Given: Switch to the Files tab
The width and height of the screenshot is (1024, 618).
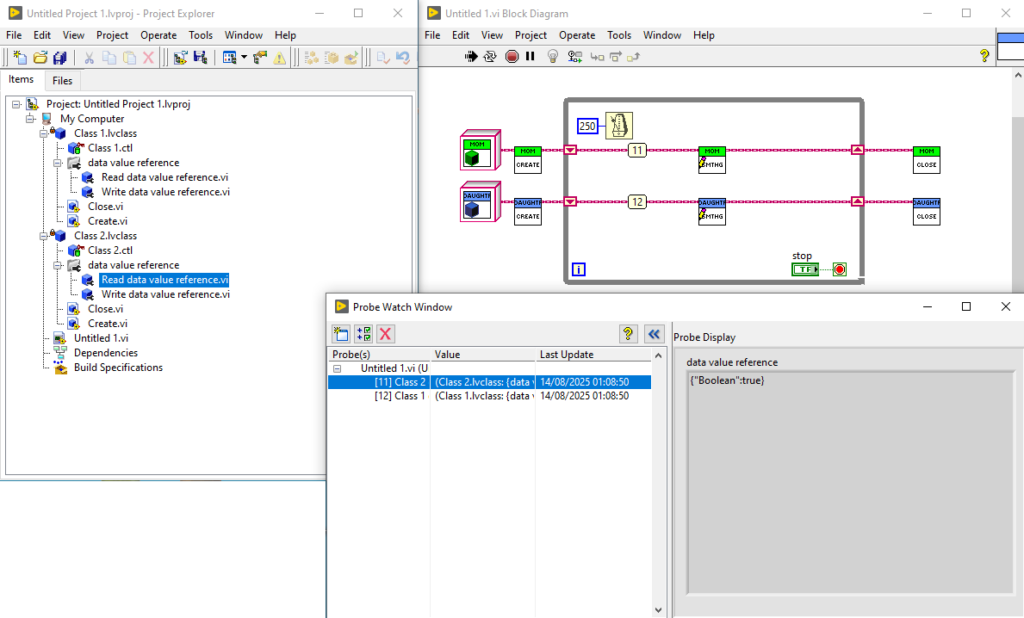Looking at the screenshot, I should click(62, 80).
